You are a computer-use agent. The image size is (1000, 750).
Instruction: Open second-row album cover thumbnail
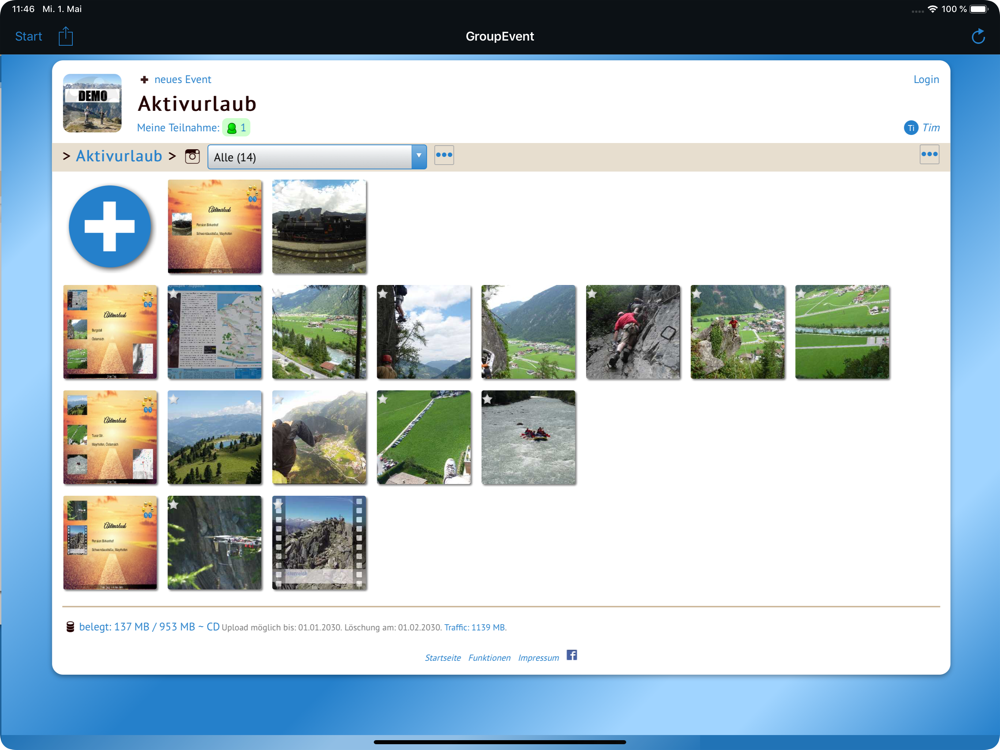pos(110,332)
